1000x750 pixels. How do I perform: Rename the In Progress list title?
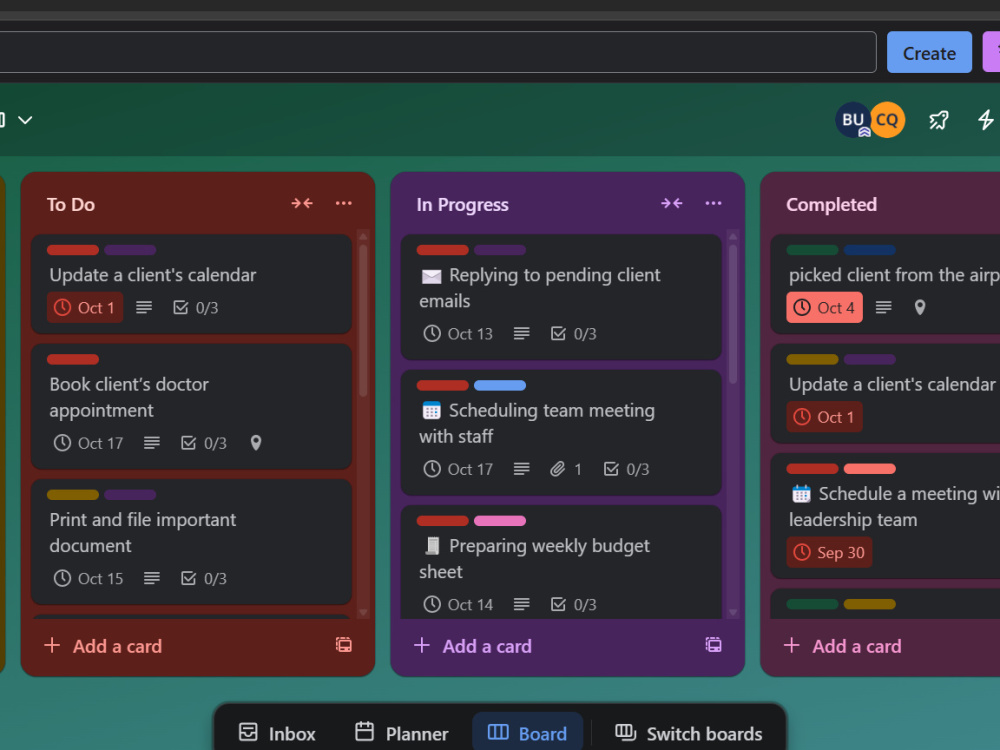(462, 205)
